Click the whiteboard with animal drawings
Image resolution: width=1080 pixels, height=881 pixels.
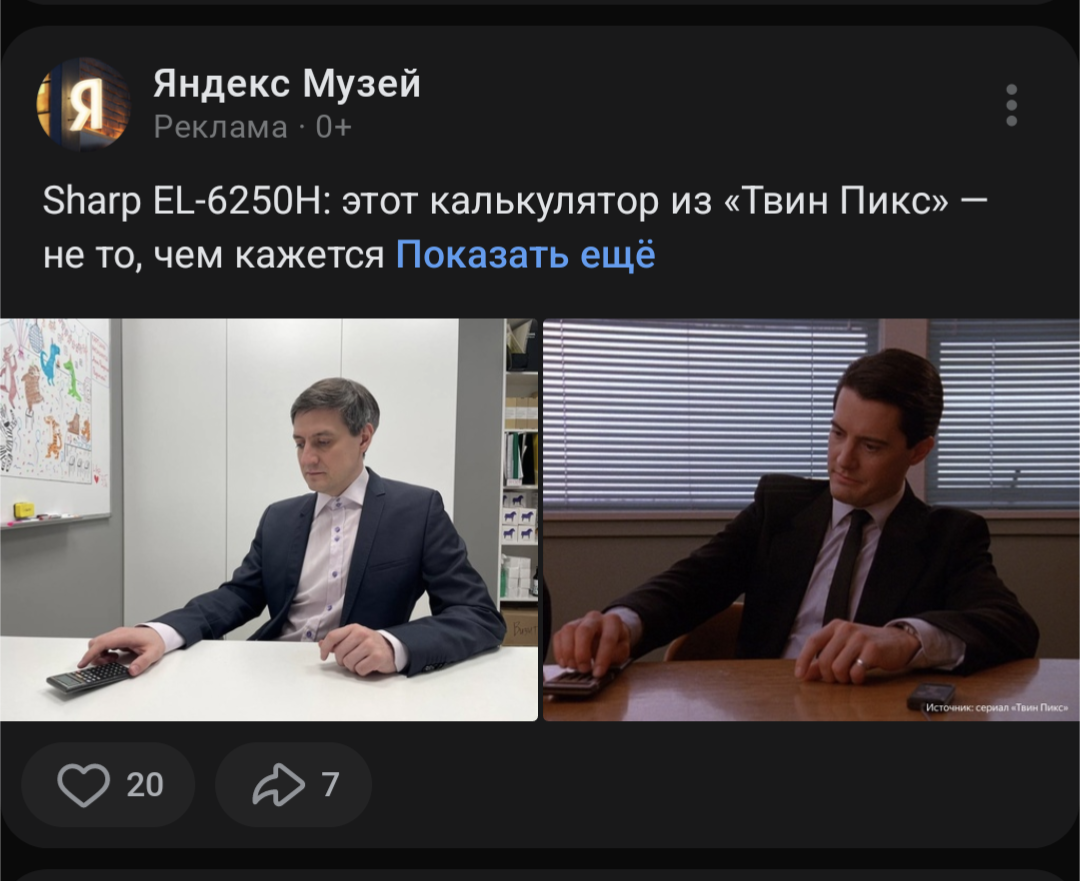(x=55, y=420)
